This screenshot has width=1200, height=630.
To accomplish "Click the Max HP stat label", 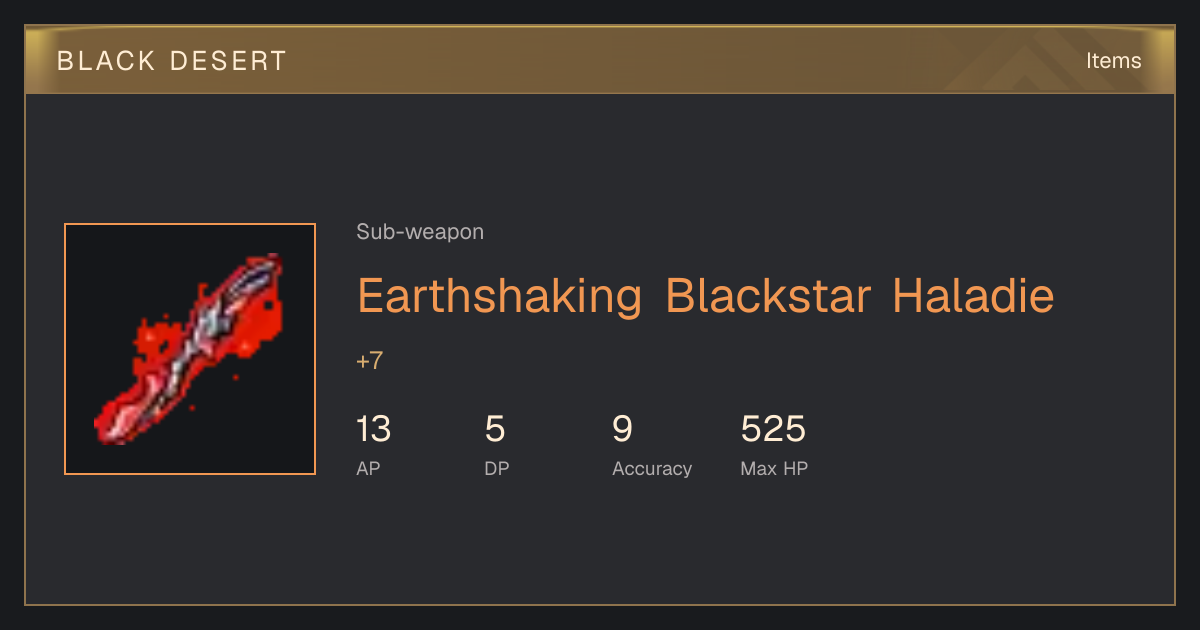I will (774, 468).
